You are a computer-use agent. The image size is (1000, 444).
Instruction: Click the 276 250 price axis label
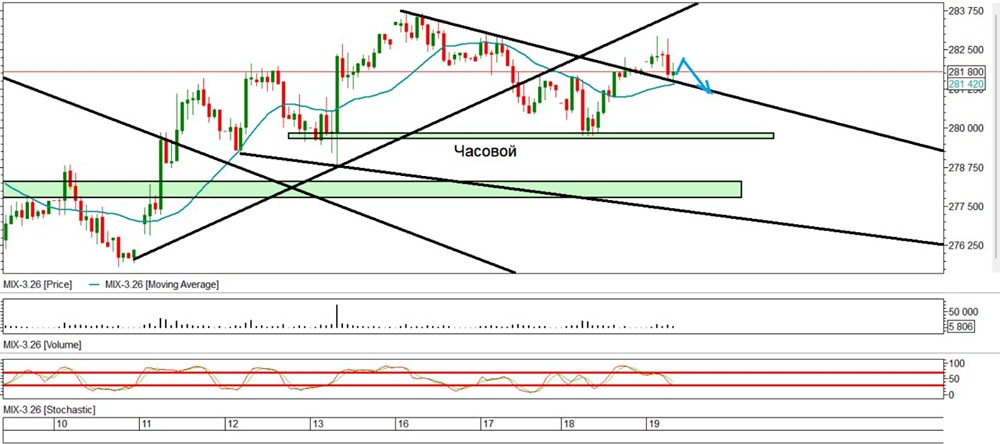(966, 246)
